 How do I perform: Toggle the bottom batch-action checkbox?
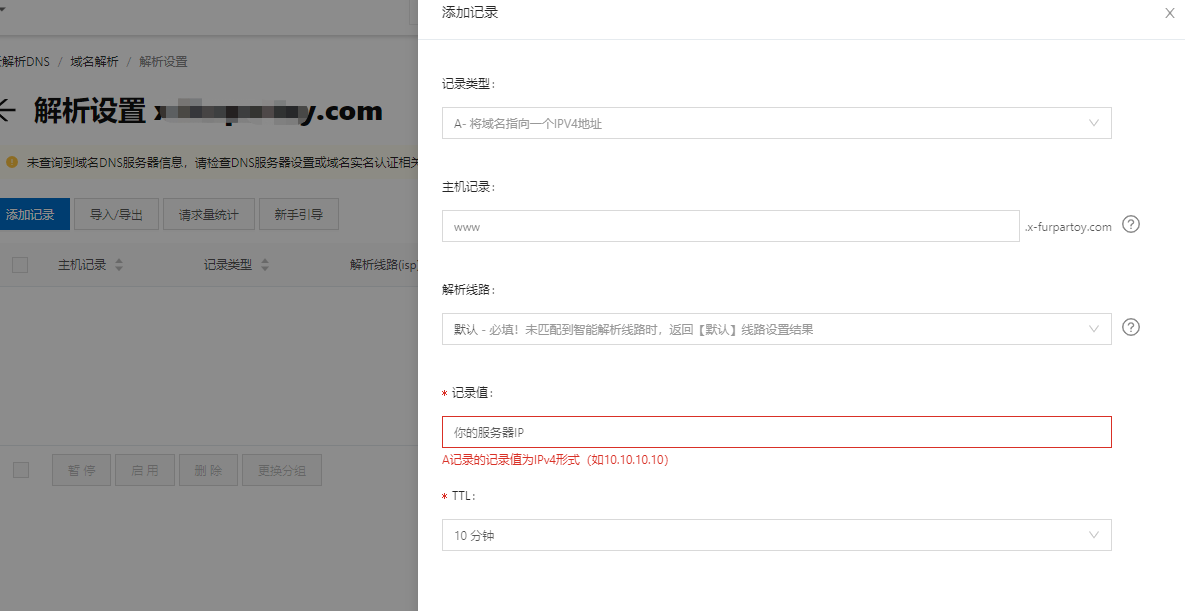click(x=21, y=470)
